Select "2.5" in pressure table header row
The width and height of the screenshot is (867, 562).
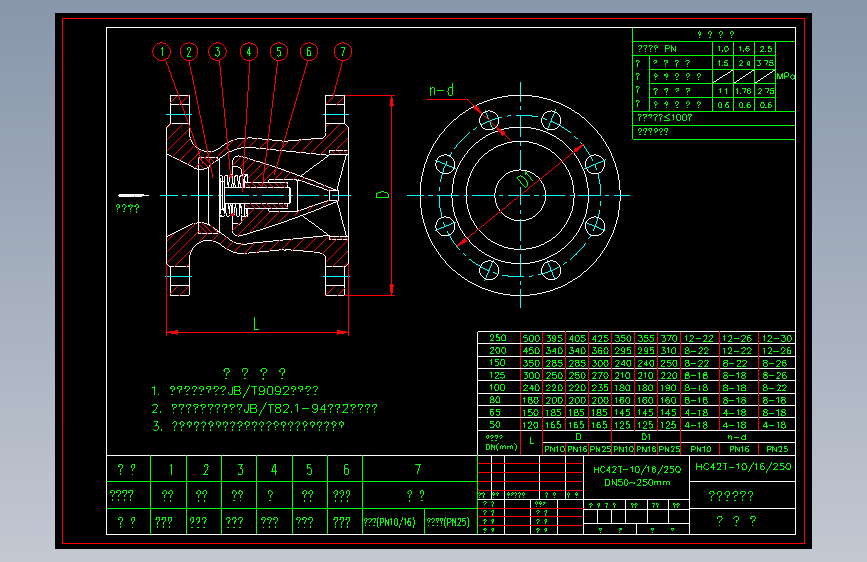[766, 49]
